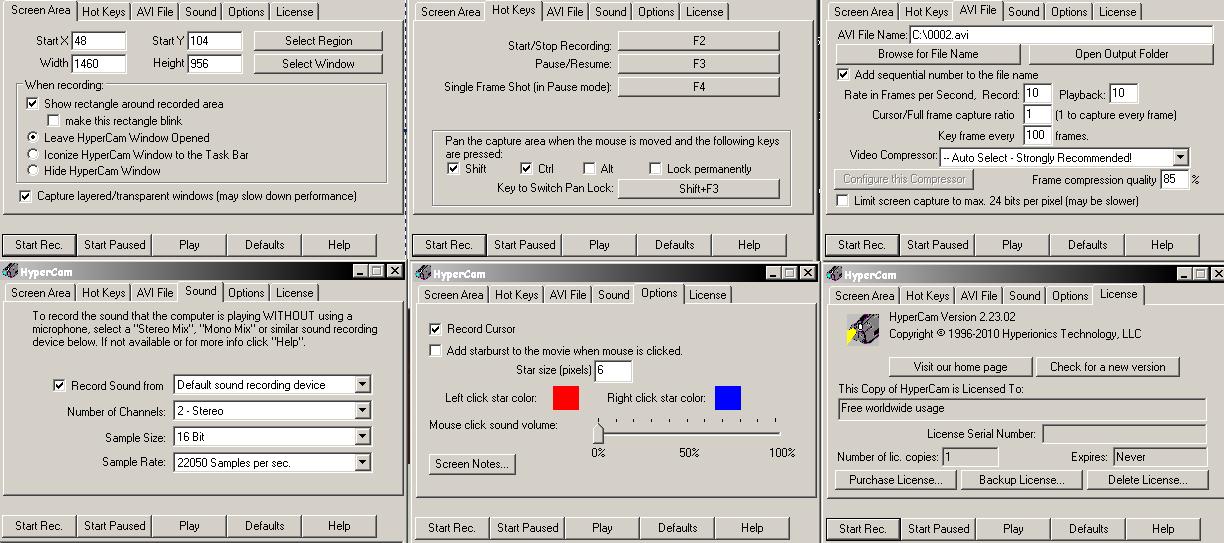Click the Select Region button

point(318,41)
